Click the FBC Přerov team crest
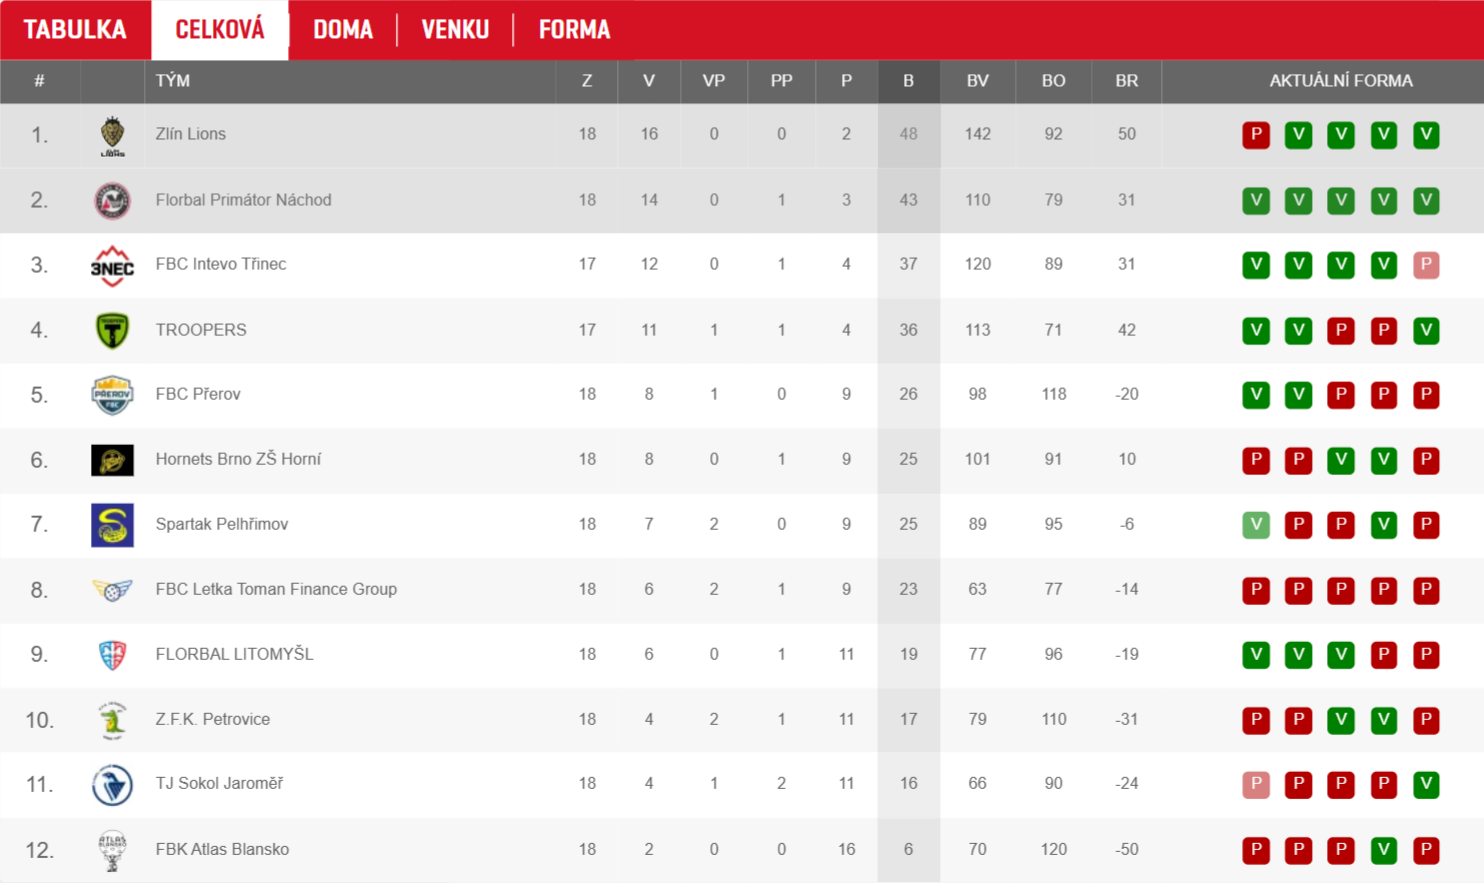Viewport: 1484px width, 883px height. click(x=112, y=395)
